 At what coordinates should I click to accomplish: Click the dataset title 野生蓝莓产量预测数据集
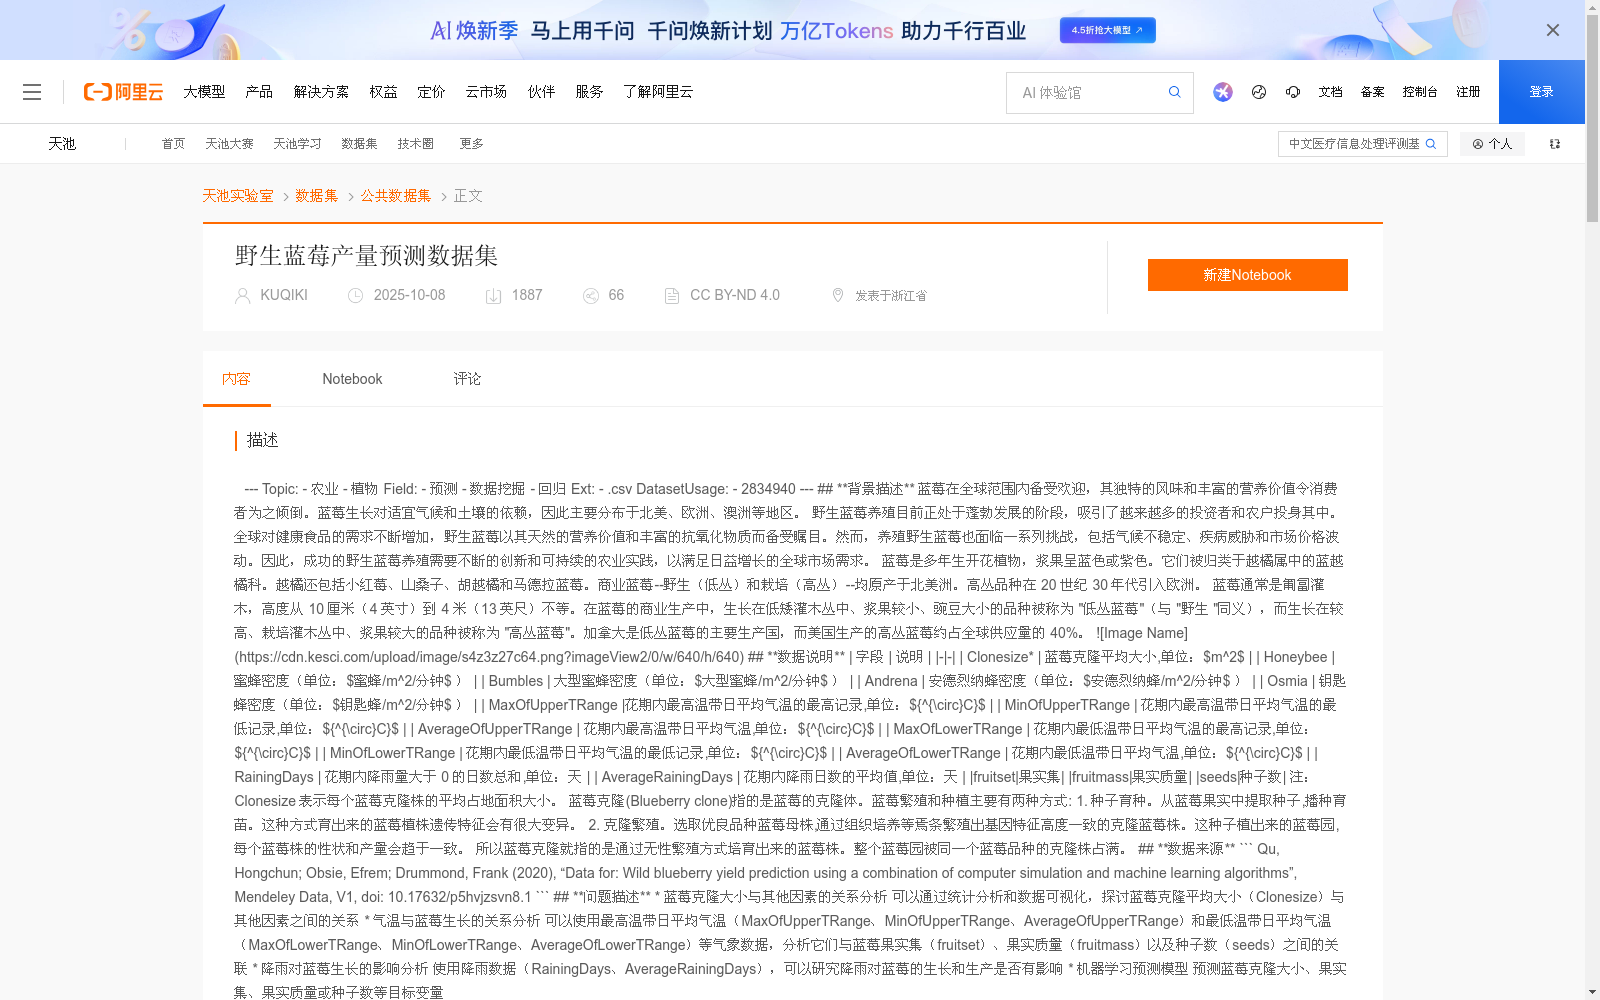pos(366,256)
